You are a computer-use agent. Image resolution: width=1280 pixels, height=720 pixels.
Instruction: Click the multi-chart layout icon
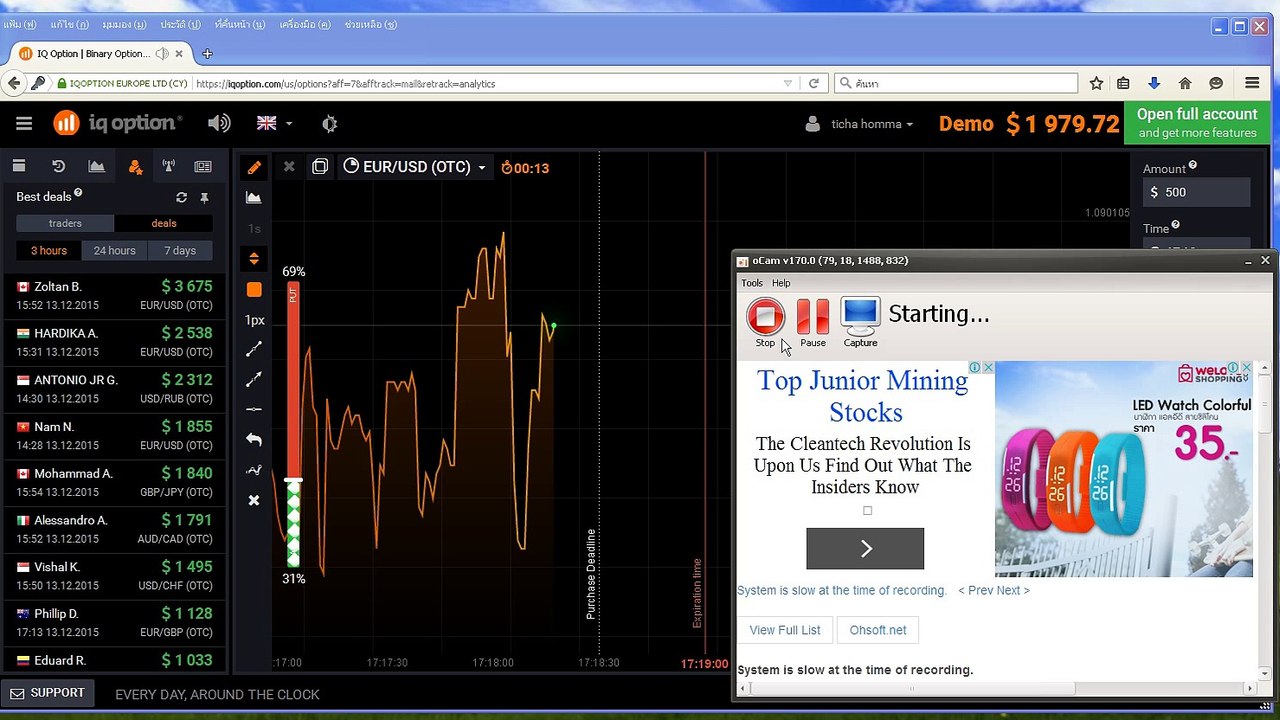pyautogui.click(x=320, y=167)
